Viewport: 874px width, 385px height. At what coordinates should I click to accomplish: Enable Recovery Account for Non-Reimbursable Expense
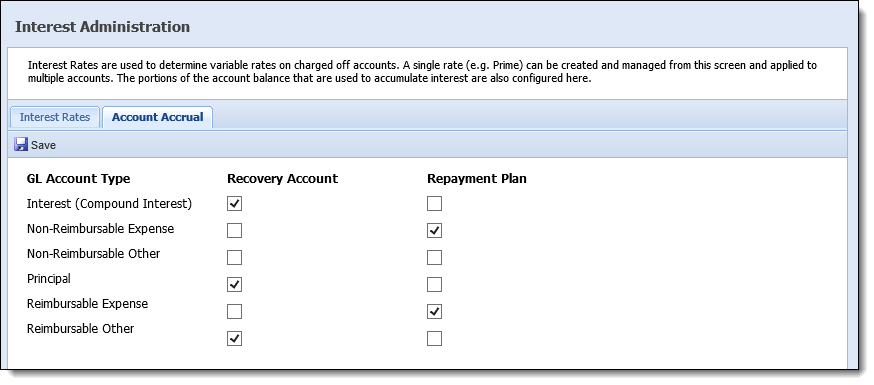coord(235,231)
